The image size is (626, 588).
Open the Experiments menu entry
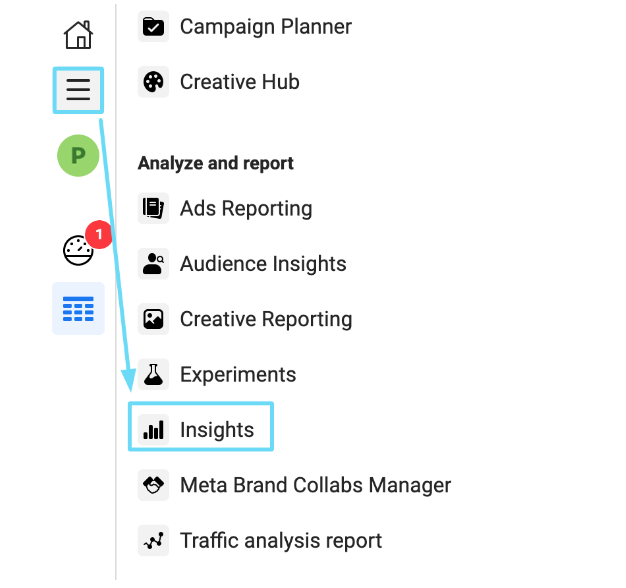pyautogui.click(x=238, y=375)
